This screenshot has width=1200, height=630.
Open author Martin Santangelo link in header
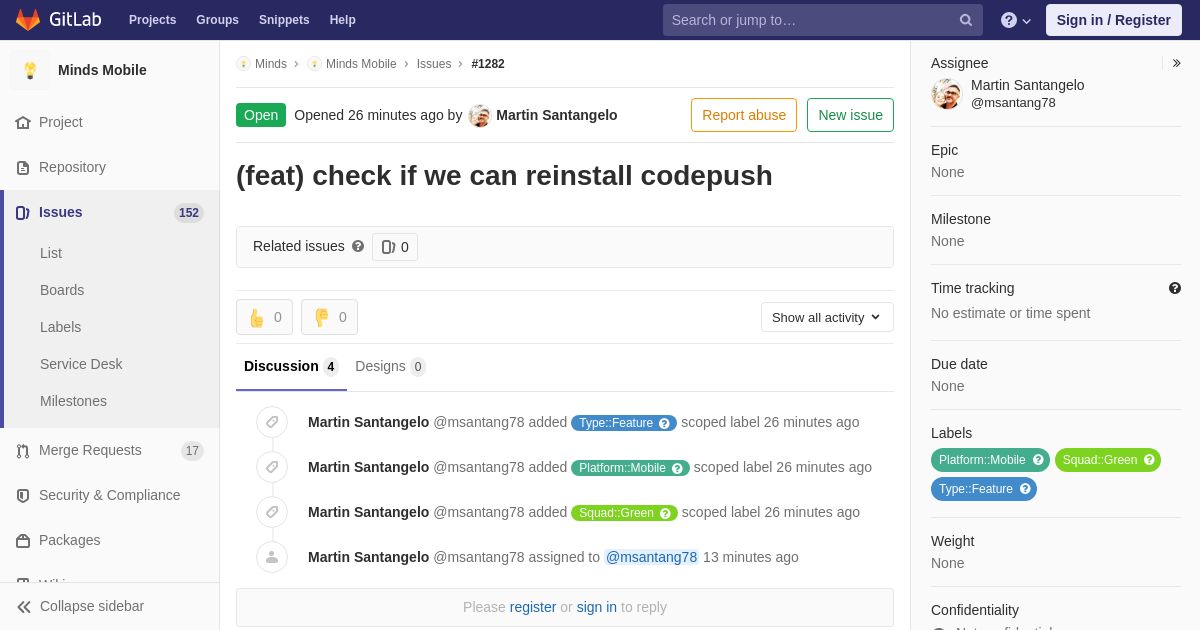557,115
